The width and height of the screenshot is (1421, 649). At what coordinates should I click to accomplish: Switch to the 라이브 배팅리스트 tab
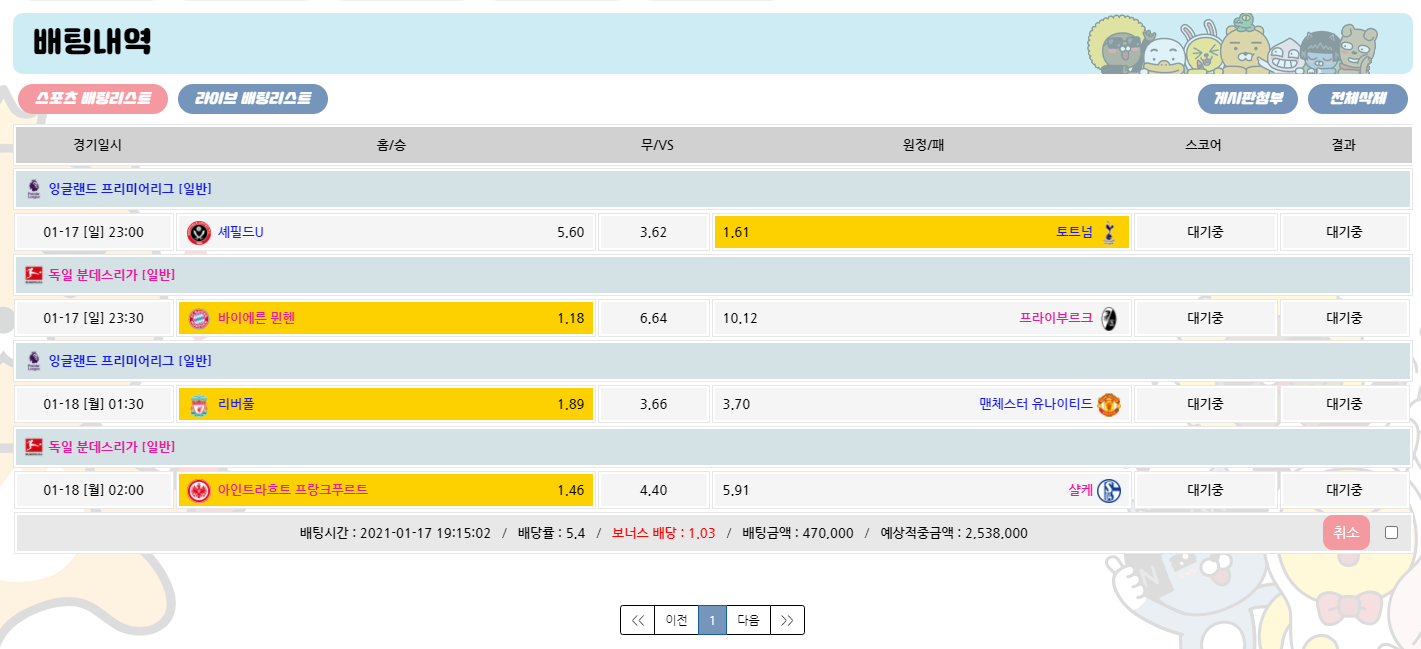tap(252, 99)
